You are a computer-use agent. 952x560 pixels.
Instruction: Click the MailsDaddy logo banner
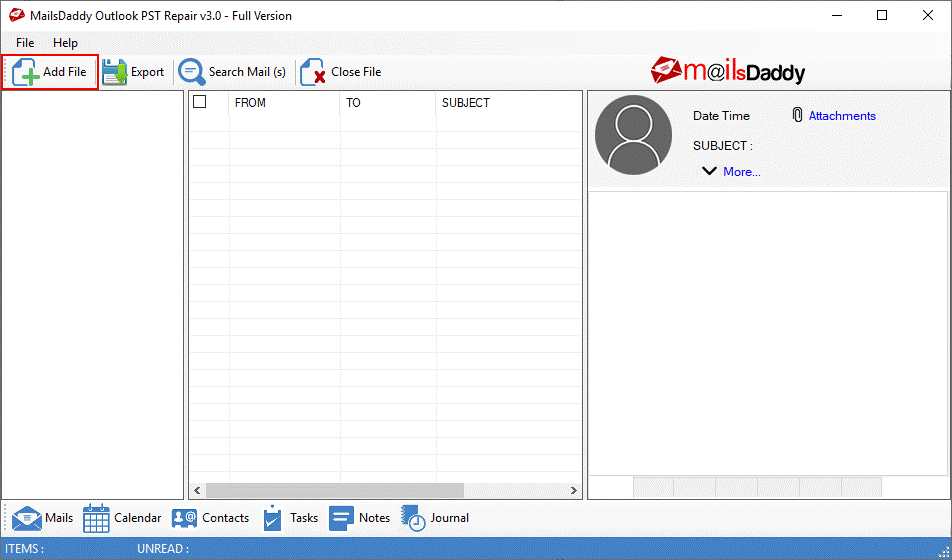727,71
